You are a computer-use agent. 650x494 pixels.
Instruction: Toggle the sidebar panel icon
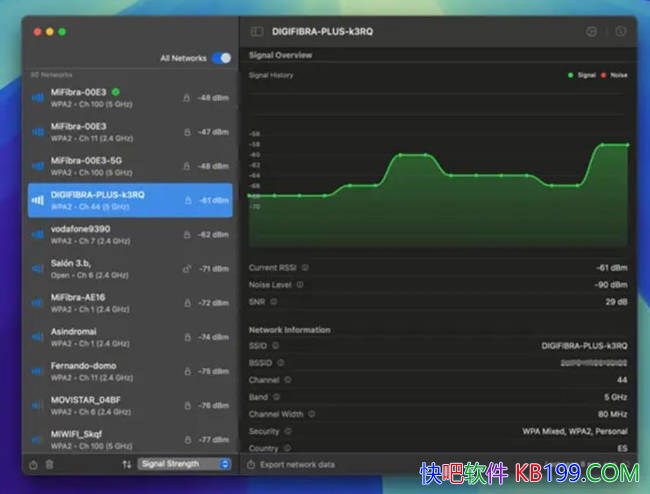click(257, 32)
